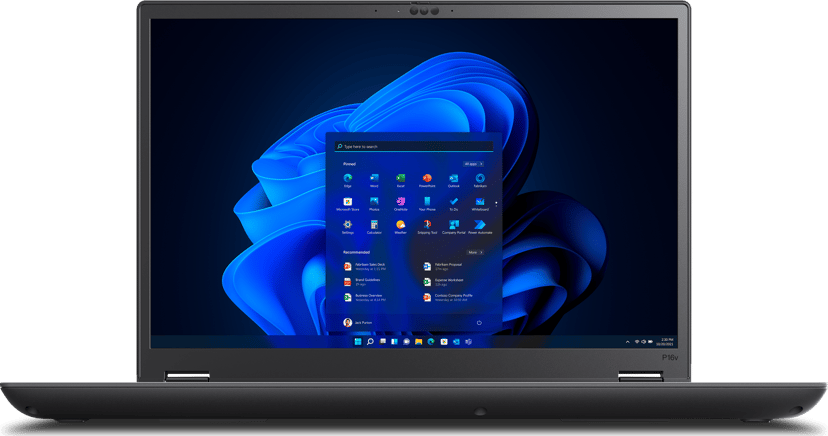This screenshot has height=436, width=828.
Task: Click the Search magnifier on the taskbar
Action: click(x=370, y=342)
